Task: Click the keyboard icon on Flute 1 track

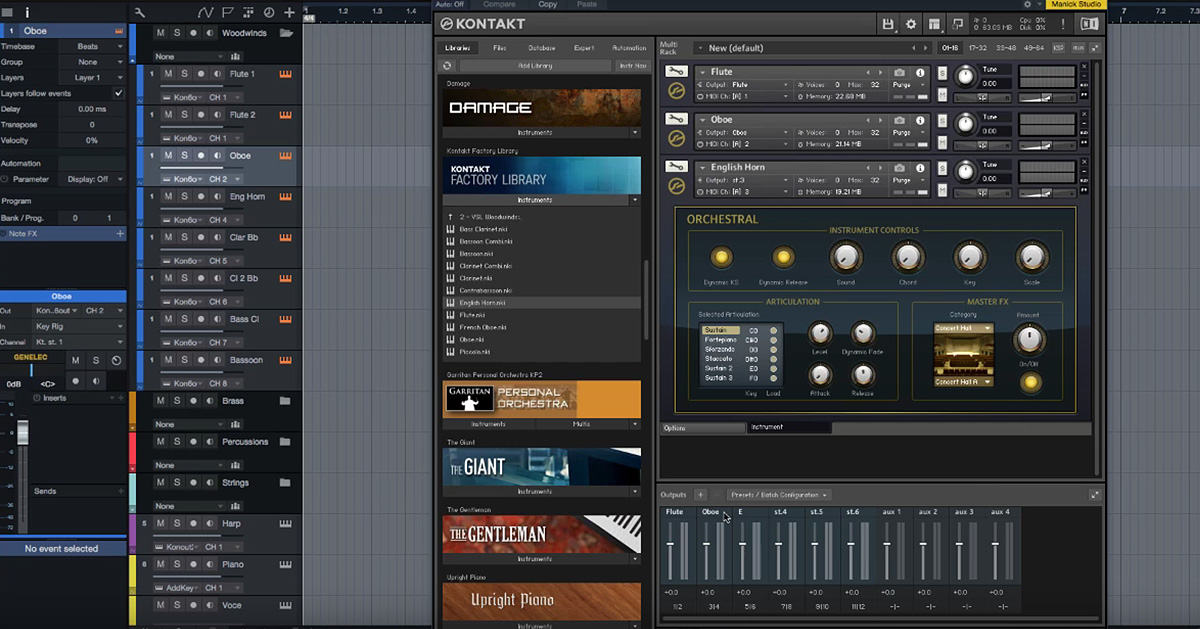Action: 285,74
